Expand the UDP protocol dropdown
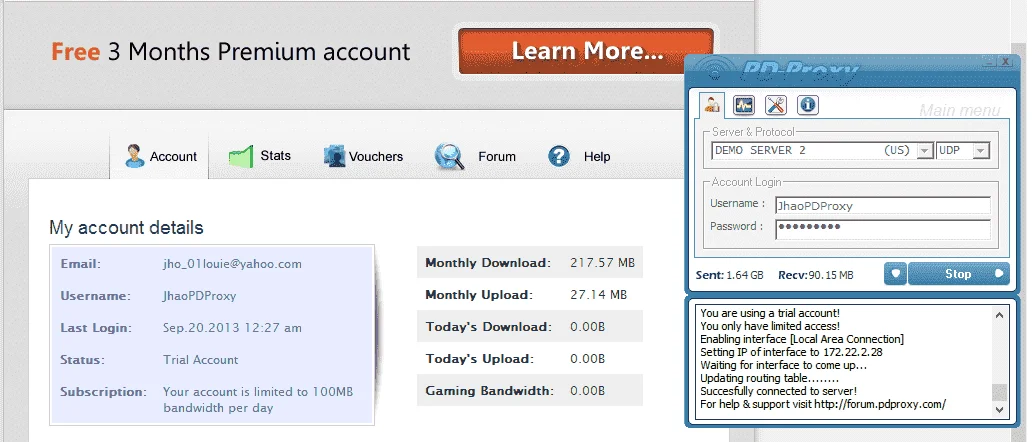 (x=981, y=151)
